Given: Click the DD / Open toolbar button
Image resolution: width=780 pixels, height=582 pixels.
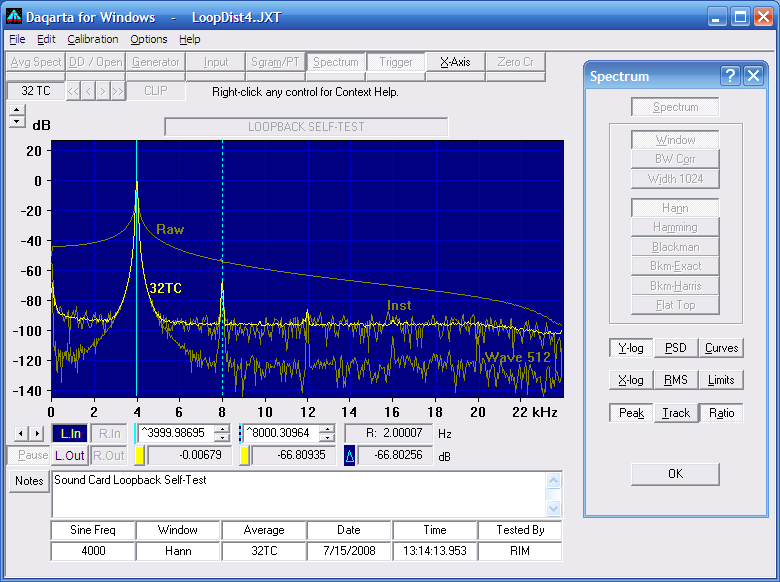Looking at the screenshot, I should (96, 62).
